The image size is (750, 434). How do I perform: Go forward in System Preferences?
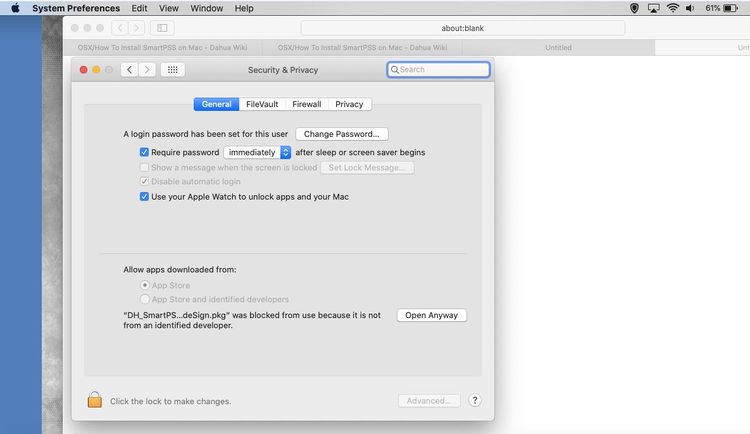147,70
